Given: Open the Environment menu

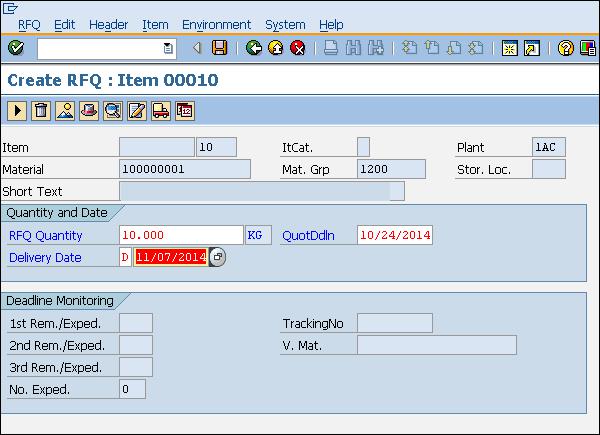Looking at the screenshot, I should tap(217, 24).
